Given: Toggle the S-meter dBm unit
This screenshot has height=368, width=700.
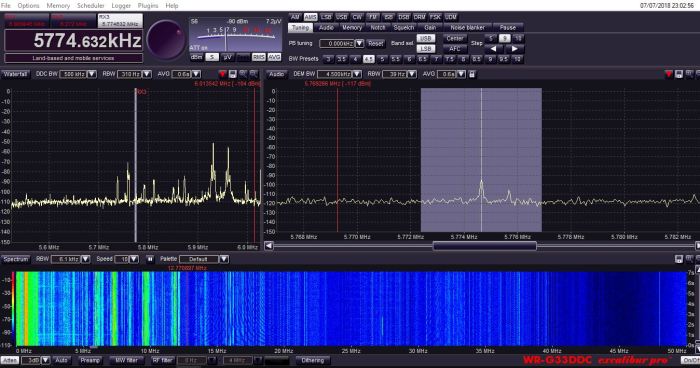Looking at the screenshot, I should point(197,57).
